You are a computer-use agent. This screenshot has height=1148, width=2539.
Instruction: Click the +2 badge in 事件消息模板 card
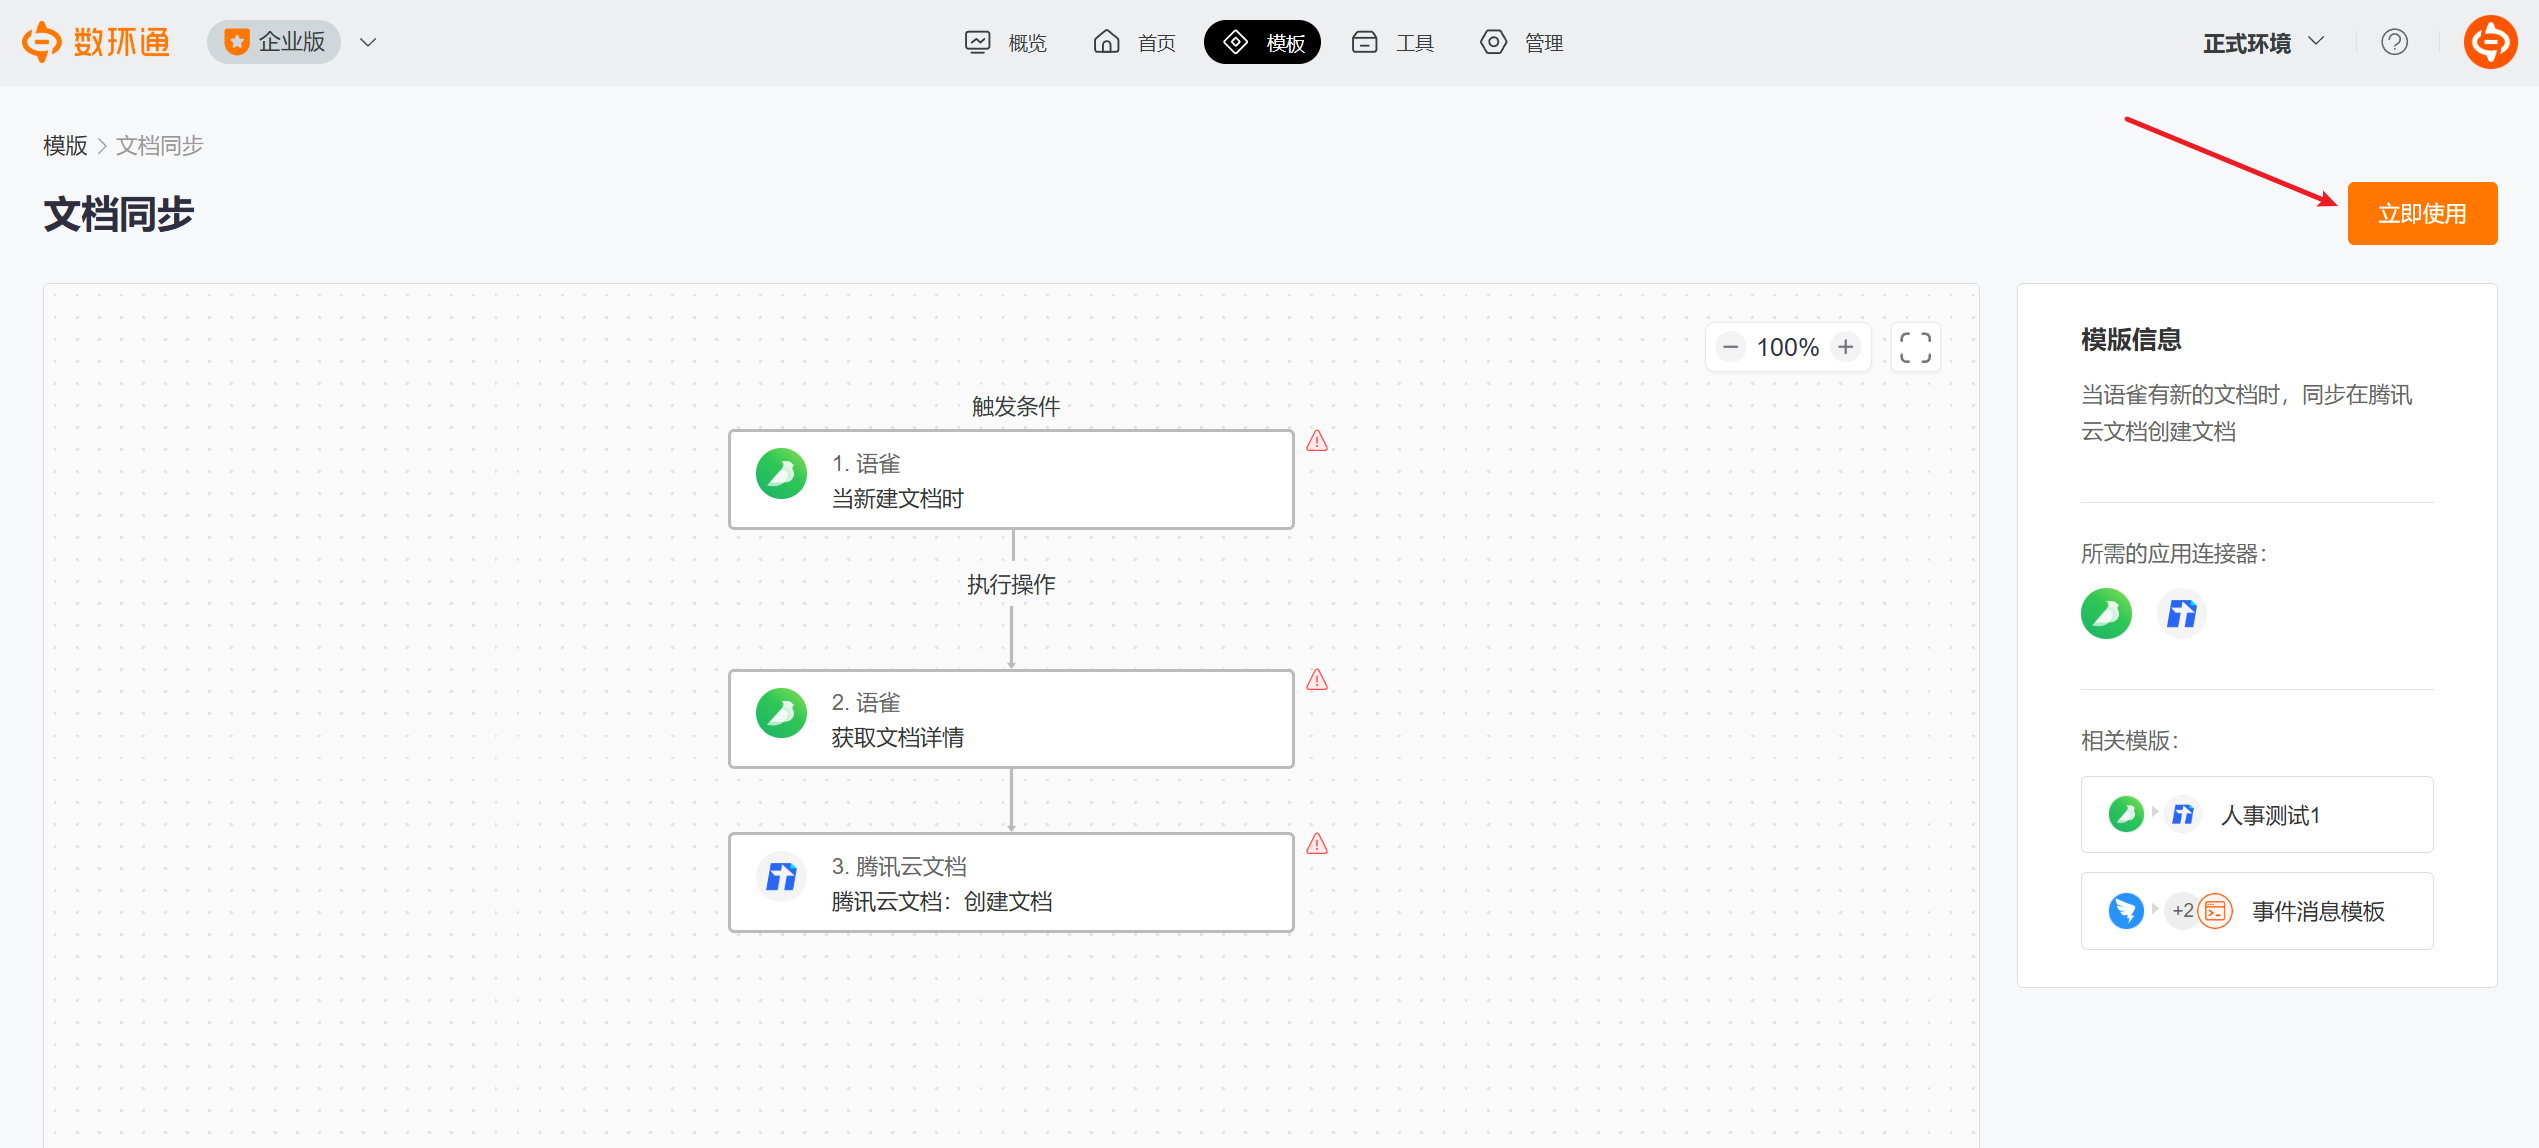click(2182, 911)
